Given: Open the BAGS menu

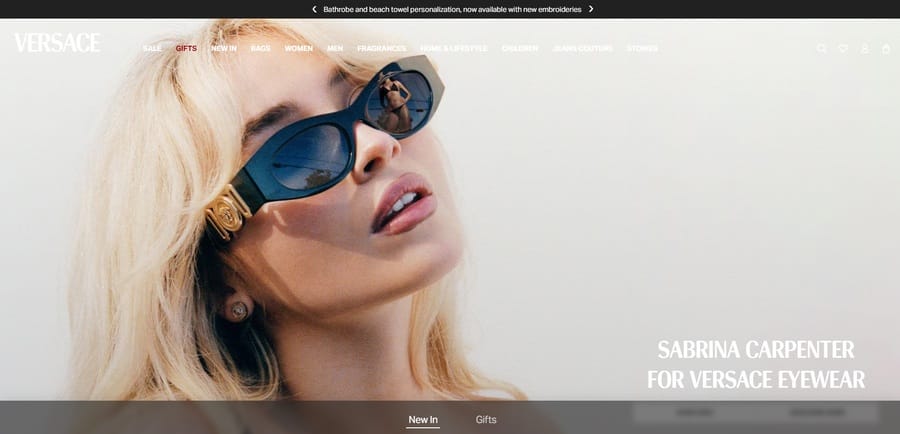Looking at the screenshot, I should (x=261, y=49).
